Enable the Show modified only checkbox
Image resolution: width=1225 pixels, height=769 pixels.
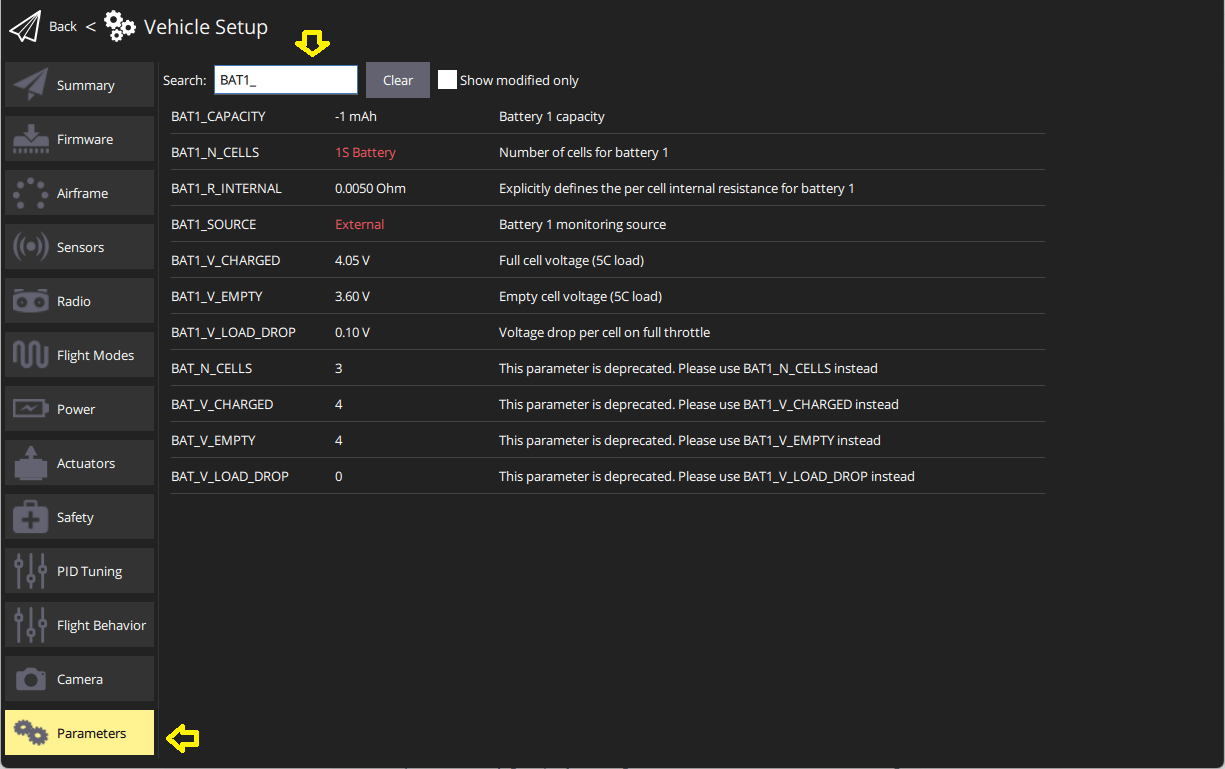[x=447, y=79]
